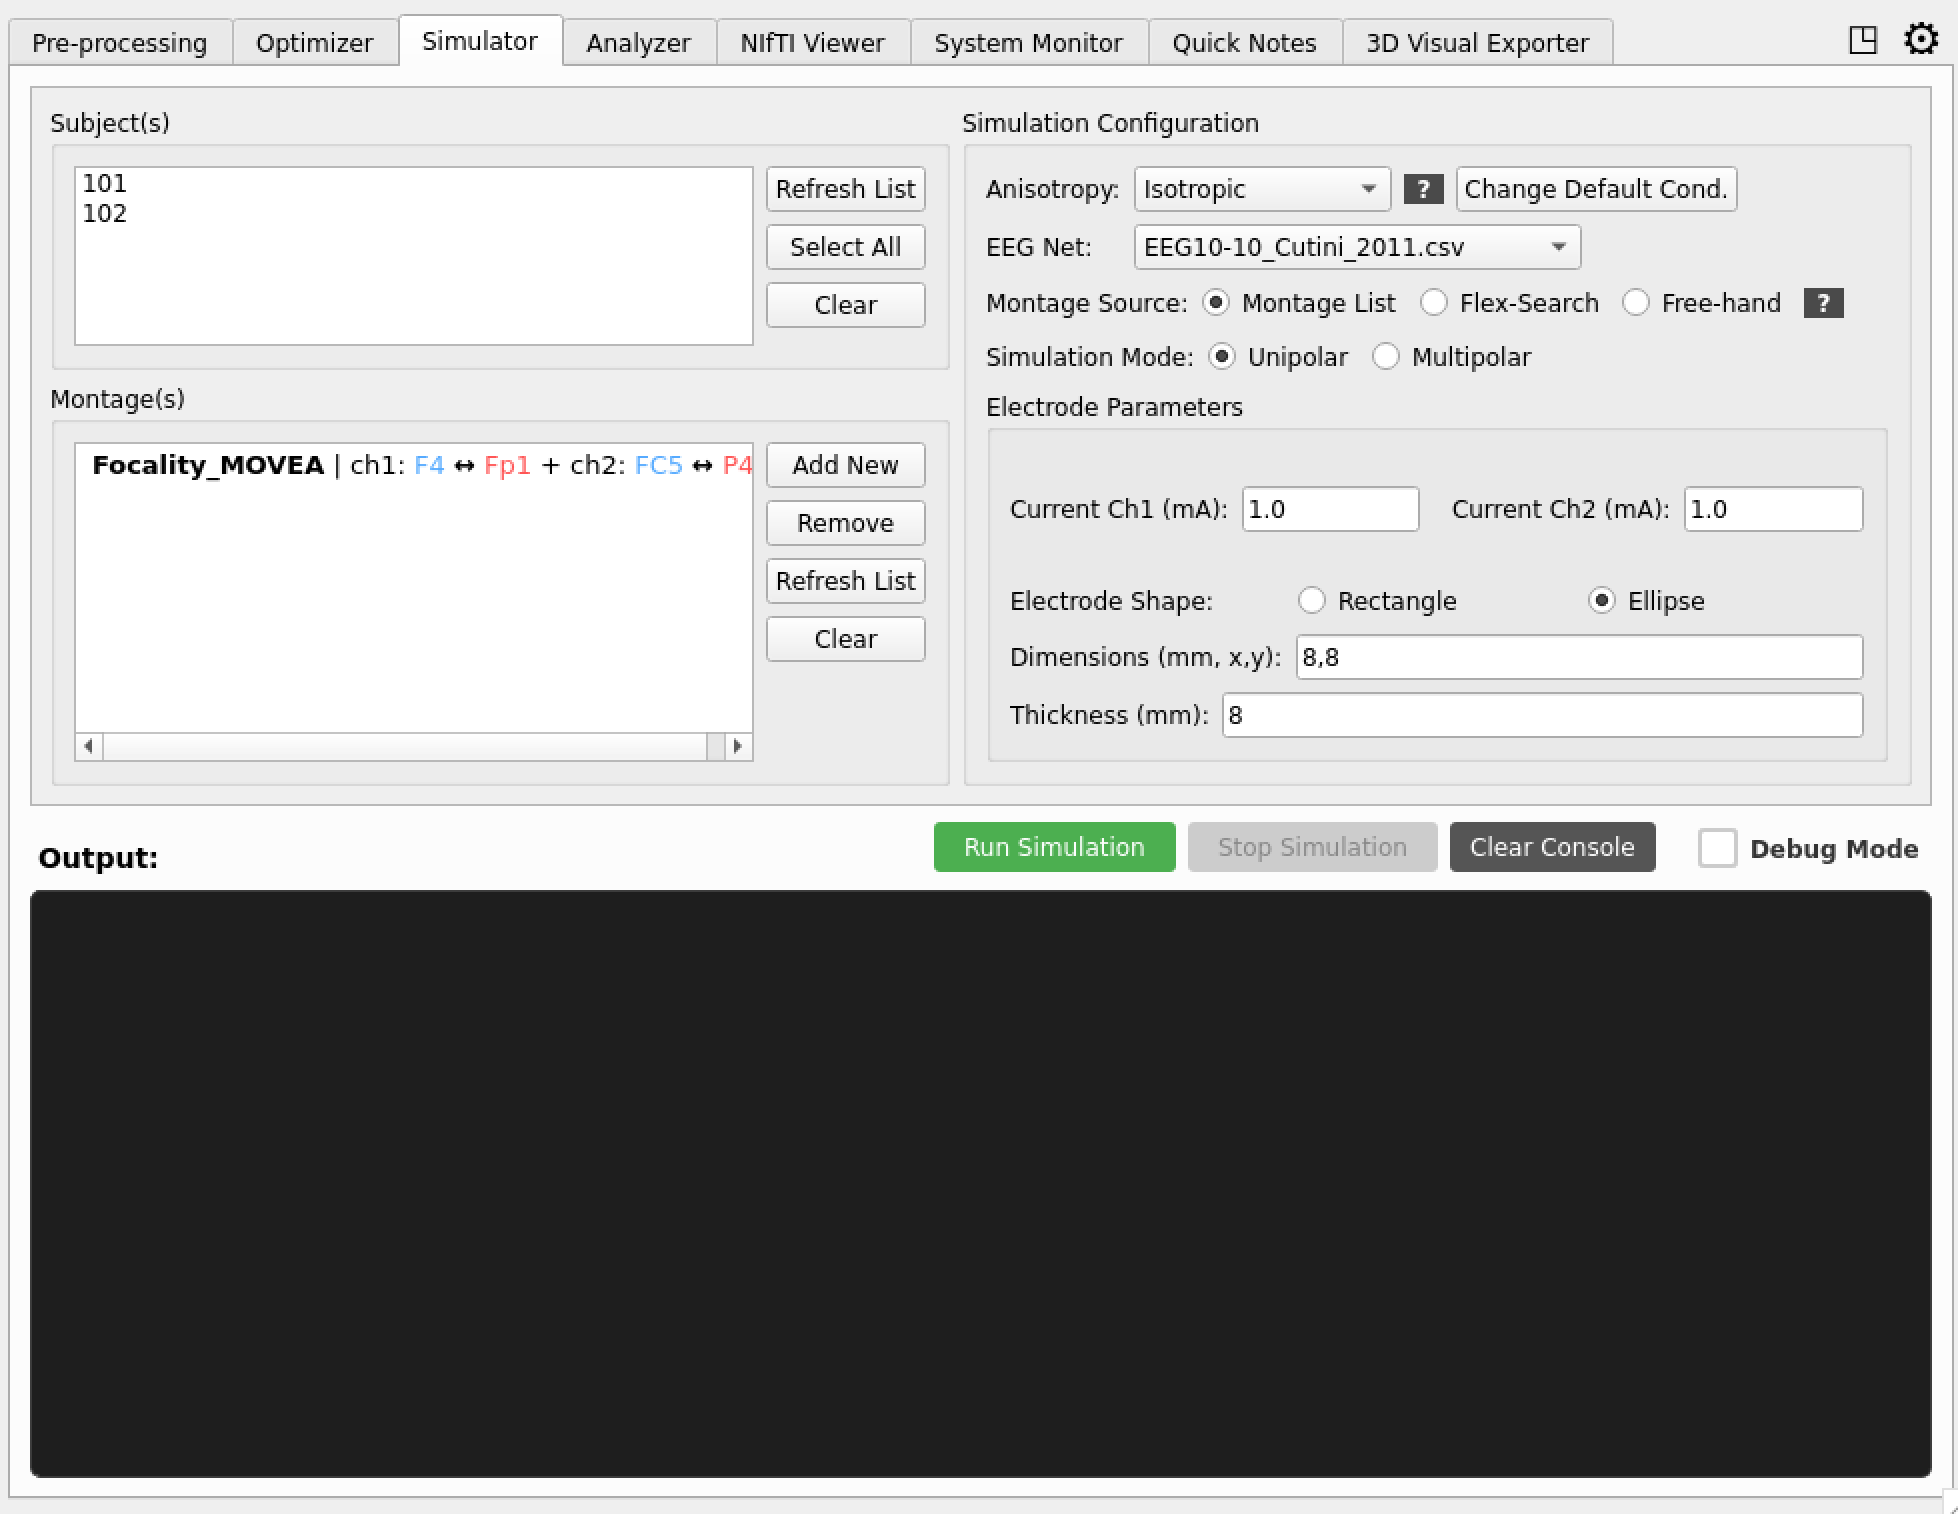
Task: Open the Anisotropy dropdown
Action: tap(1262, 188)
